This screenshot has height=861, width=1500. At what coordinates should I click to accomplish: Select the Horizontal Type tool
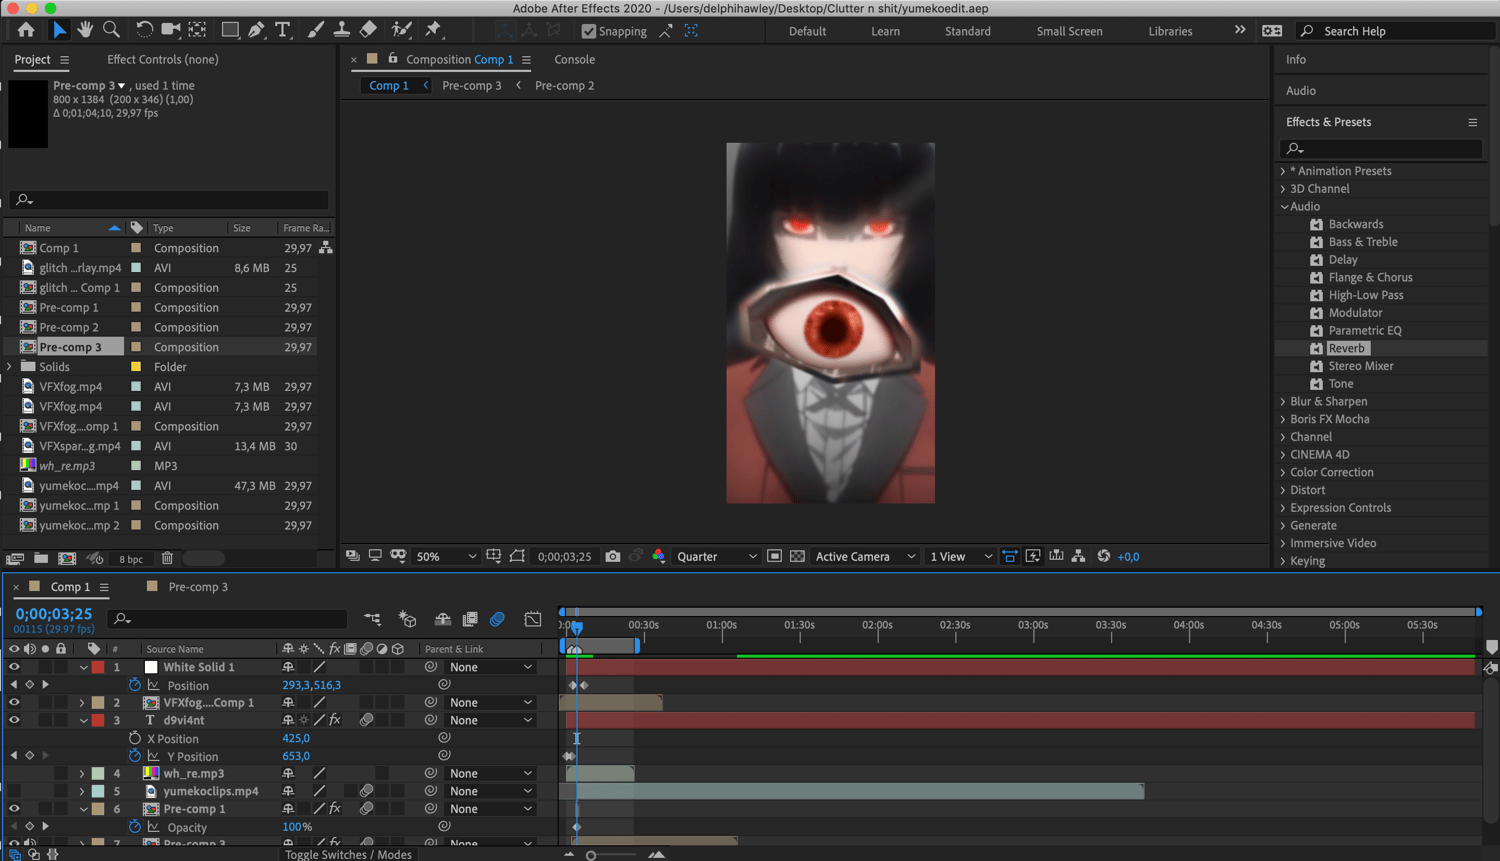point(283,30)
